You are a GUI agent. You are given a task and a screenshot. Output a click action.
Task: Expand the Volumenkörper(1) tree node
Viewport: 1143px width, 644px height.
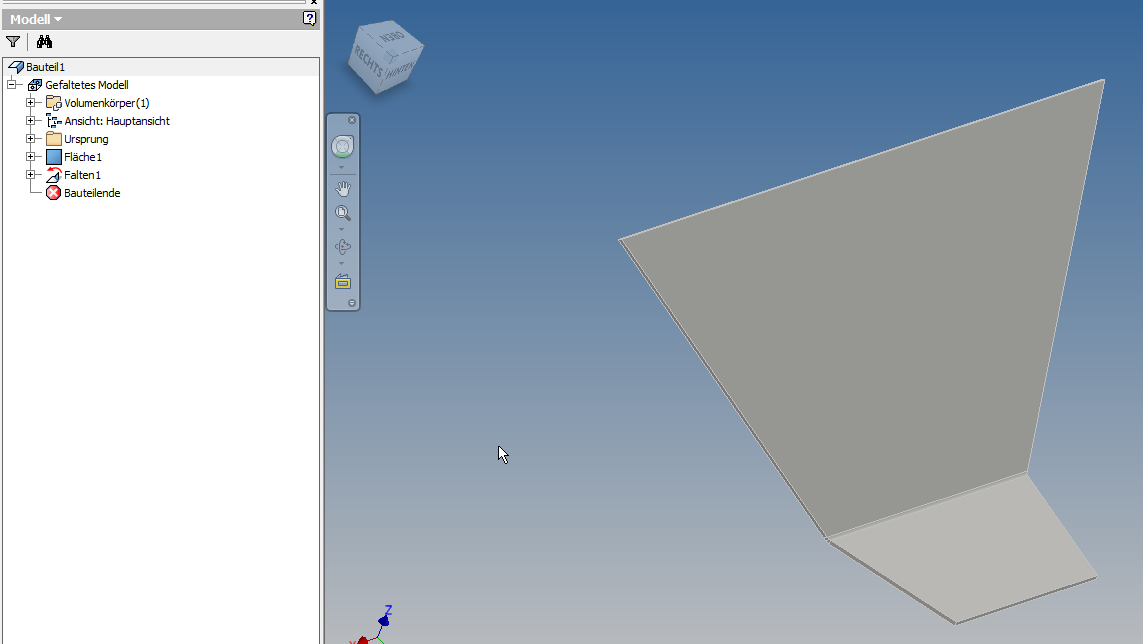point(31,102)
